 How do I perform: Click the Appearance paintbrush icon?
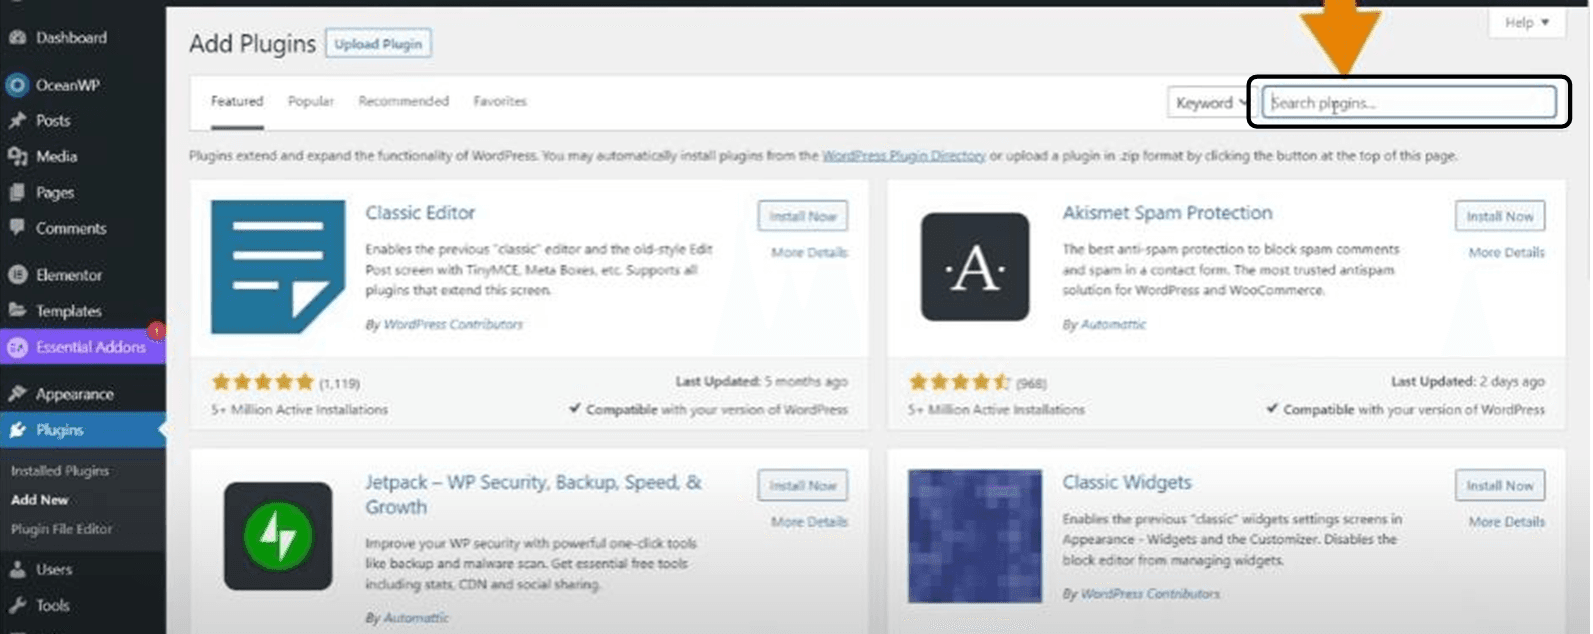pos(17,394)
